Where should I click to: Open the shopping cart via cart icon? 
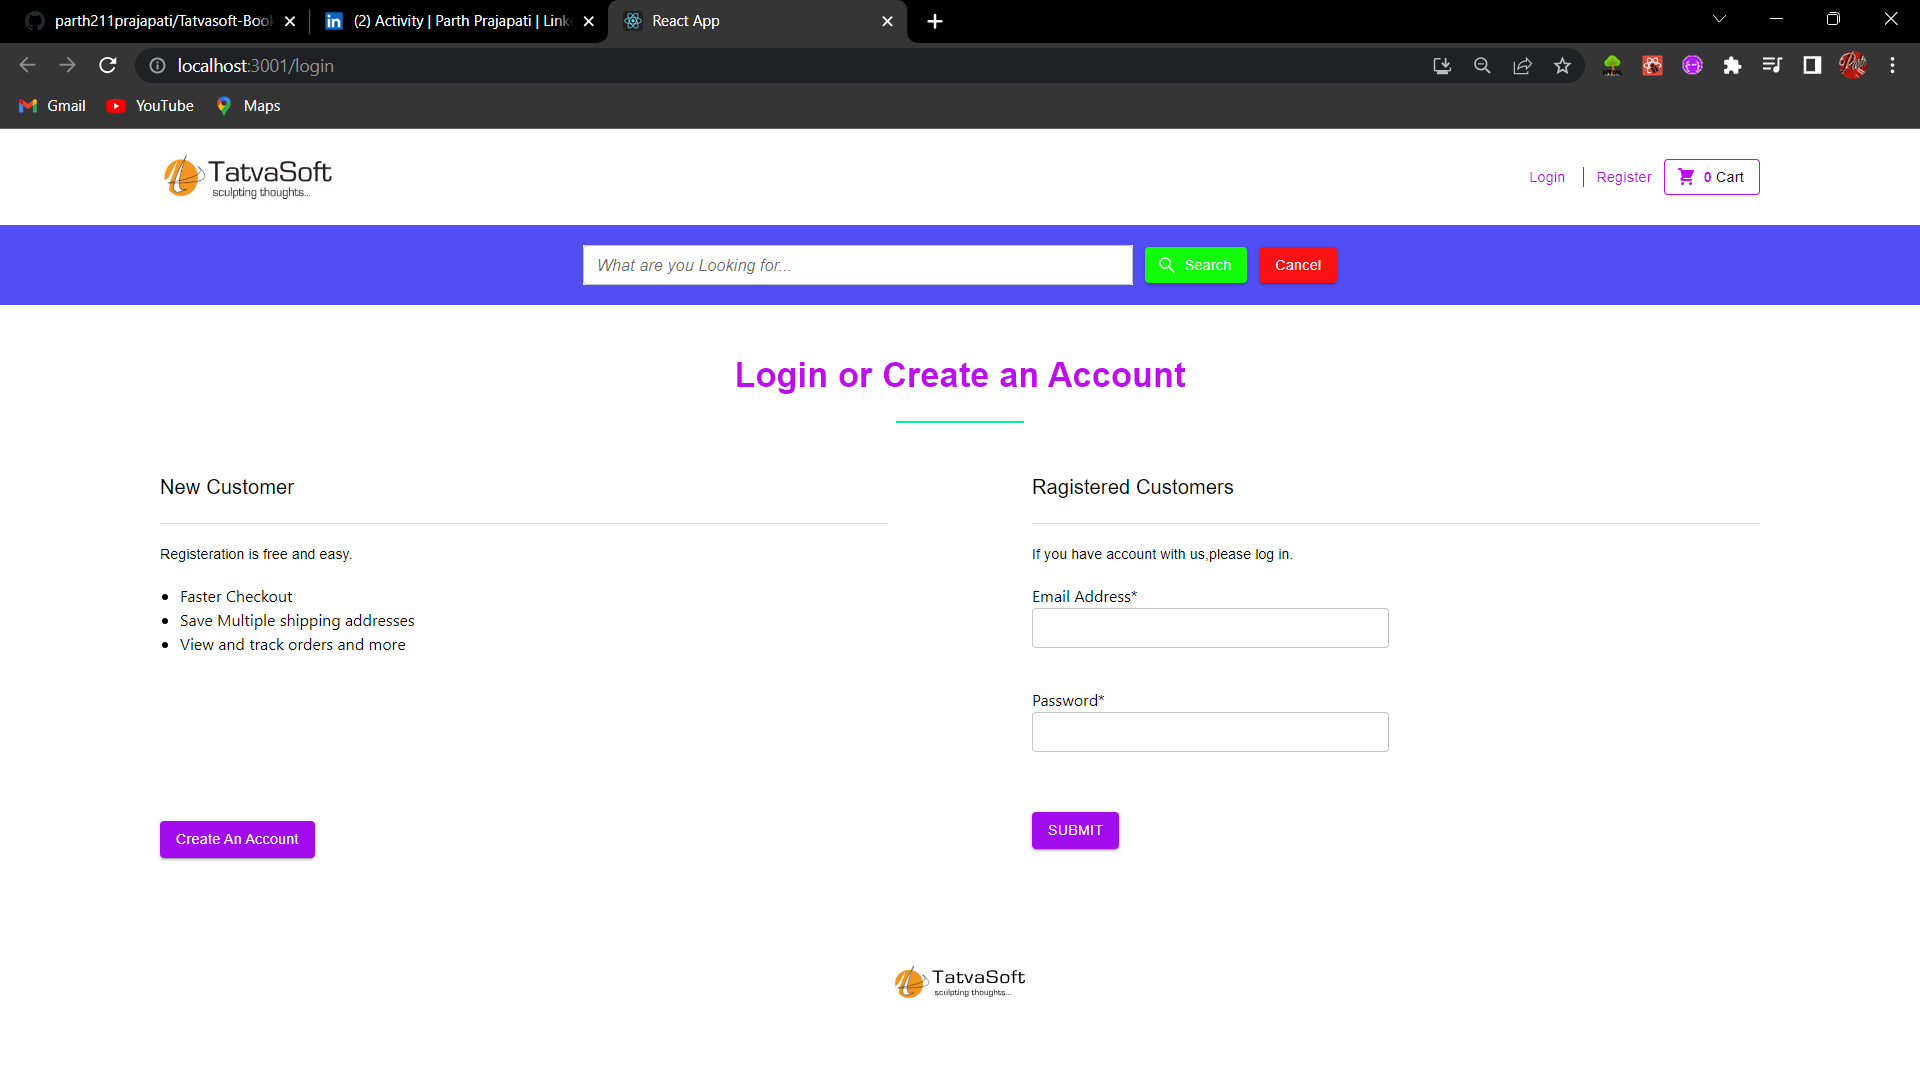(x=1710, y=177)
